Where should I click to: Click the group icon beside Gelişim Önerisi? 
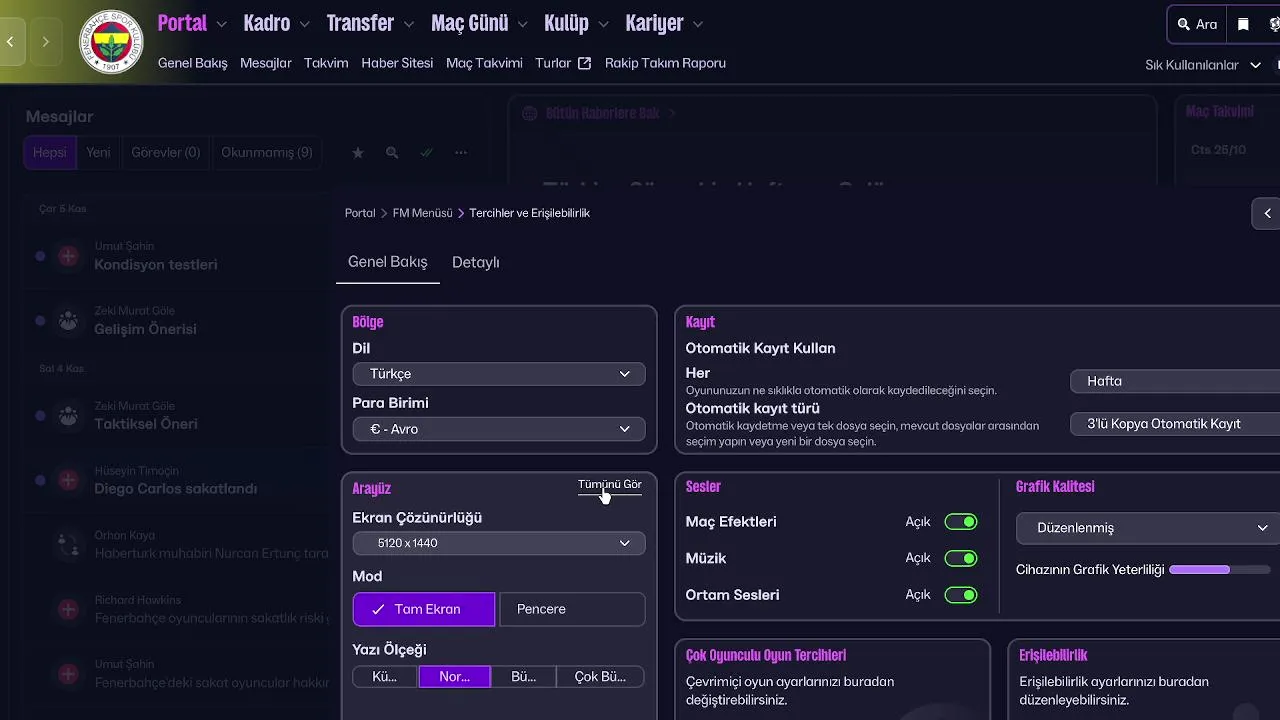tap(68, 321)
